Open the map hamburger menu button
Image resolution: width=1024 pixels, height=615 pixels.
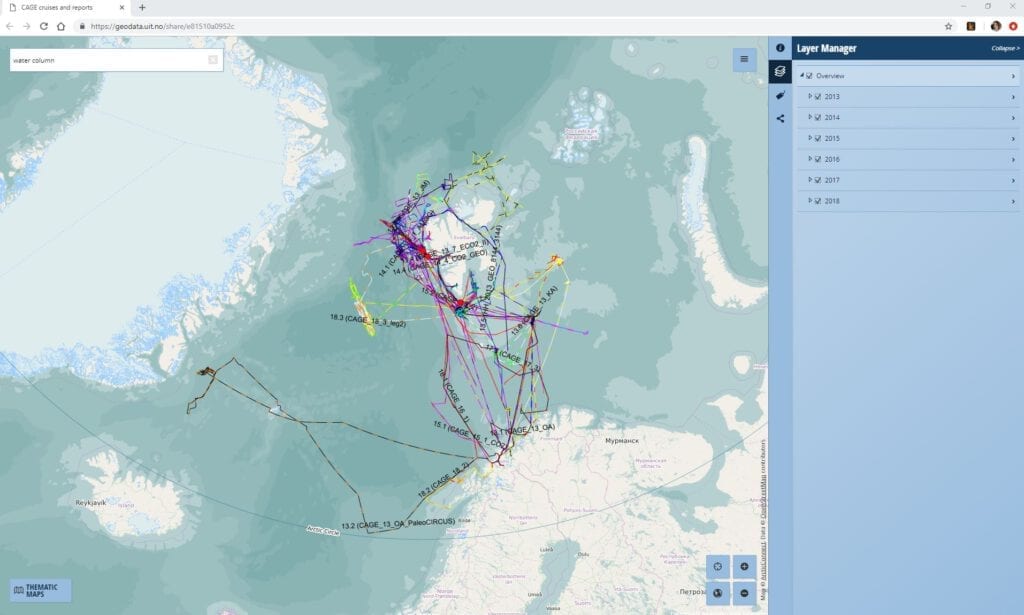point(744,59)
